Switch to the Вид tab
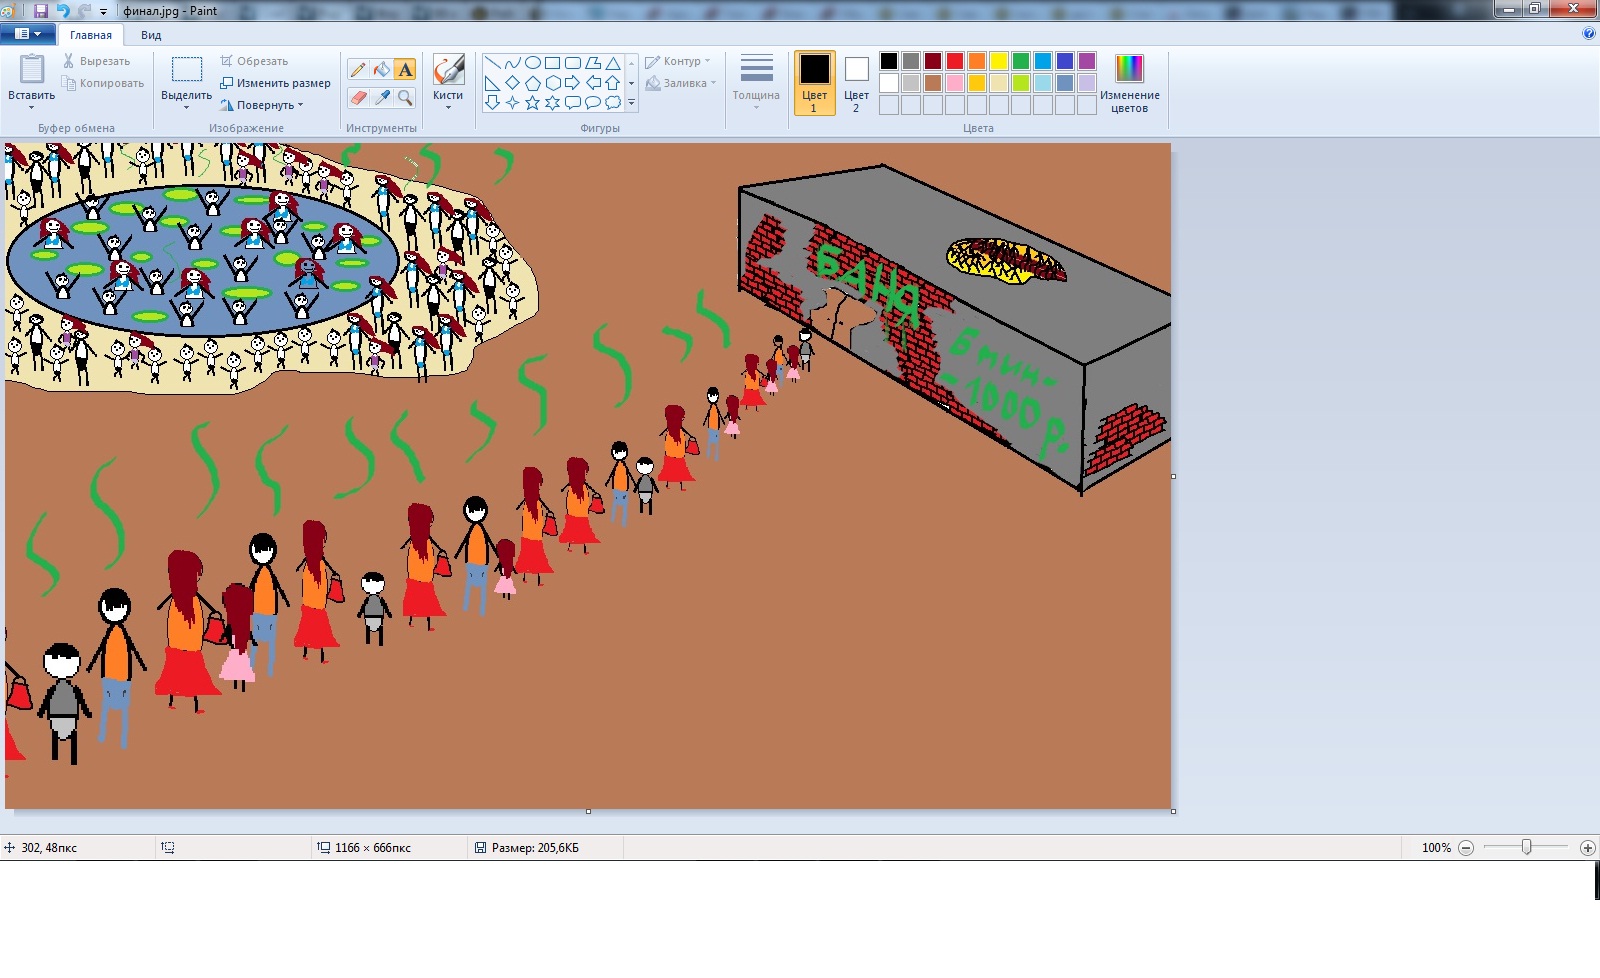Screen dimensions: 1600x978 pyautogui.click(x=151, y=35)
